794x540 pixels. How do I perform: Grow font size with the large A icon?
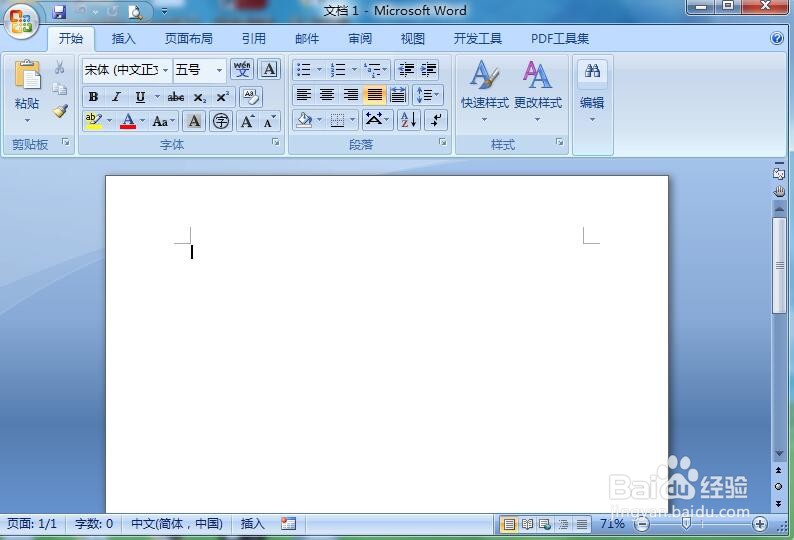tap(248, 121)
